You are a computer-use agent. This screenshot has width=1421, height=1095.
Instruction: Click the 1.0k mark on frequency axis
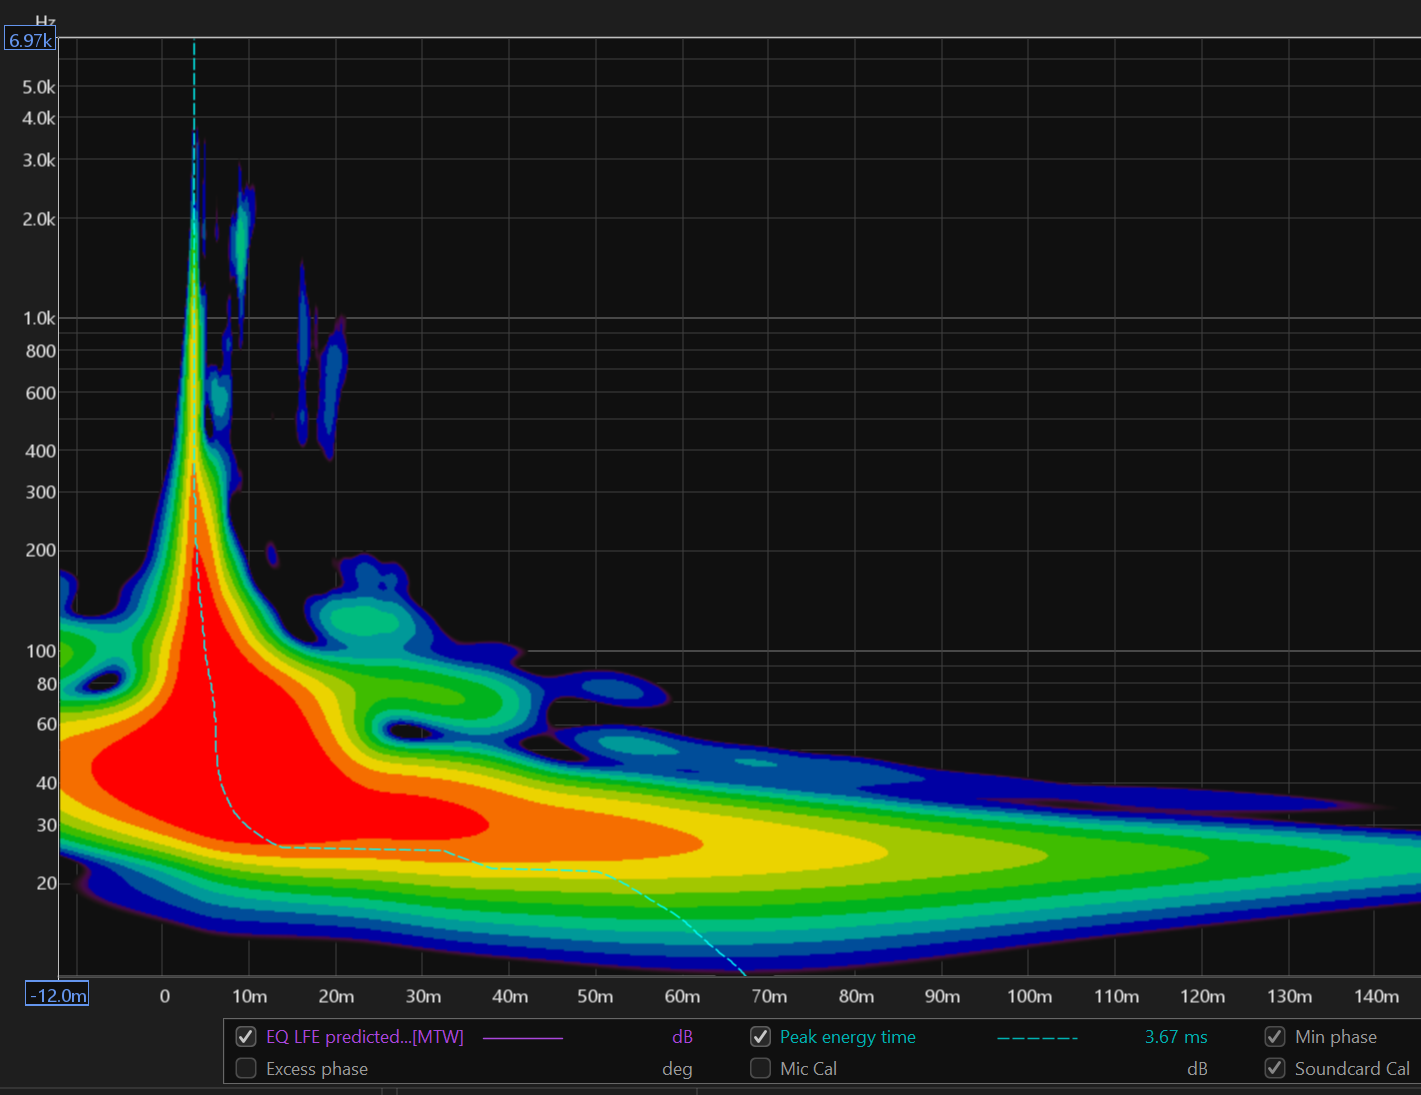tap(39, 318)
